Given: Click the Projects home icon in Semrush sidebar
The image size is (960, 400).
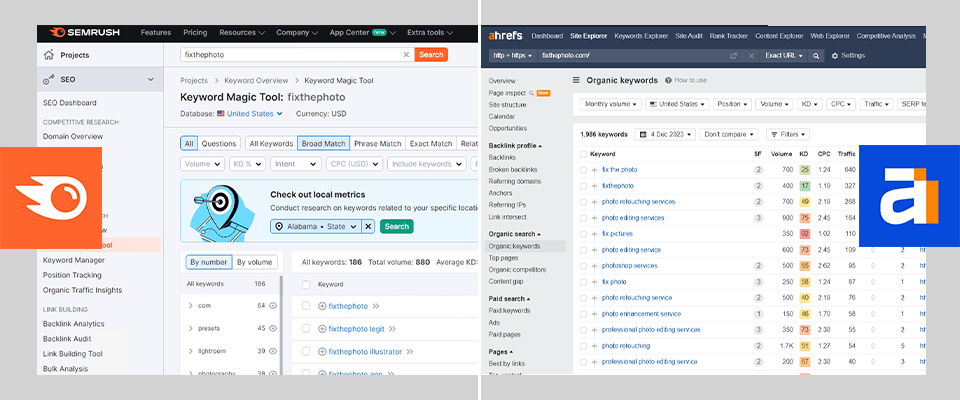Looking at the screenshot, I should click(x=48, y=55).
